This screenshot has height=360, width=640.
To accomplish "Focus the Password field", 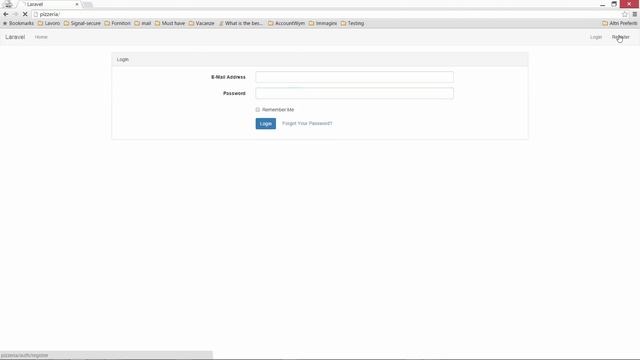I will [x=354, y=93].
